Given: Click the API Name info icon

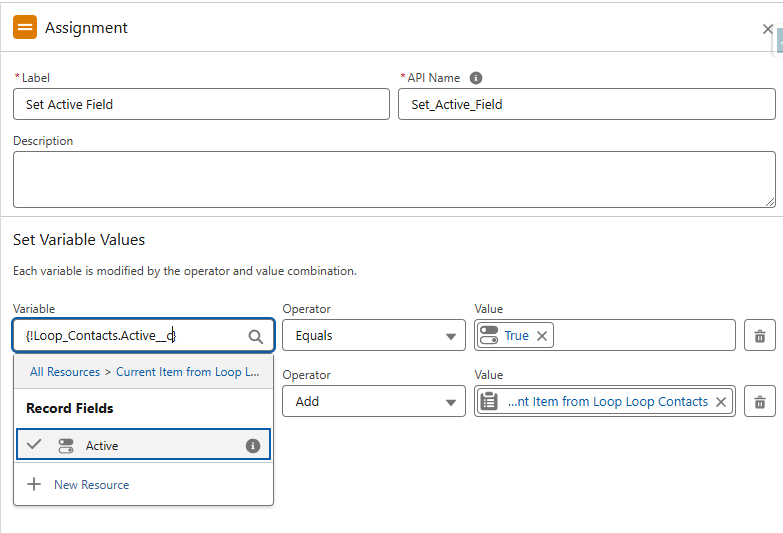Looking at the screenshot, I should [476, 78].
